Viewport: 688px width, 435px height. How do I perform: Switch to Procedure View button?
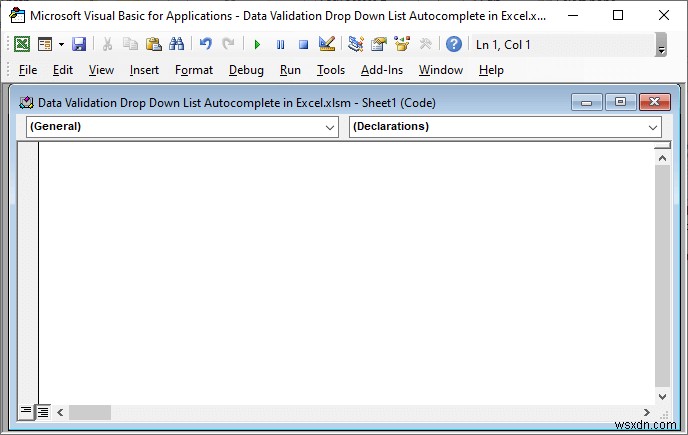coord(26,411)
